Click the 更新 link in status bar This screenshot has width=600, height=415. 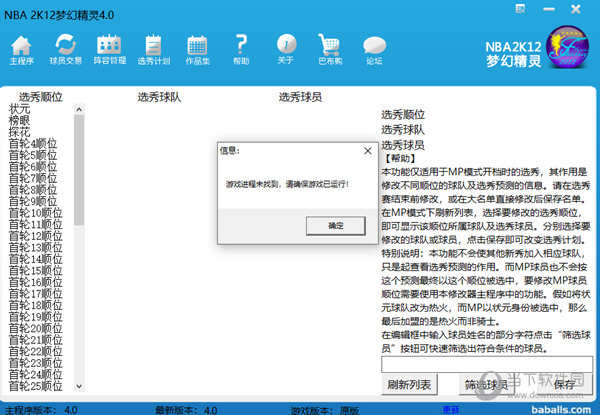tap(451, 410)
